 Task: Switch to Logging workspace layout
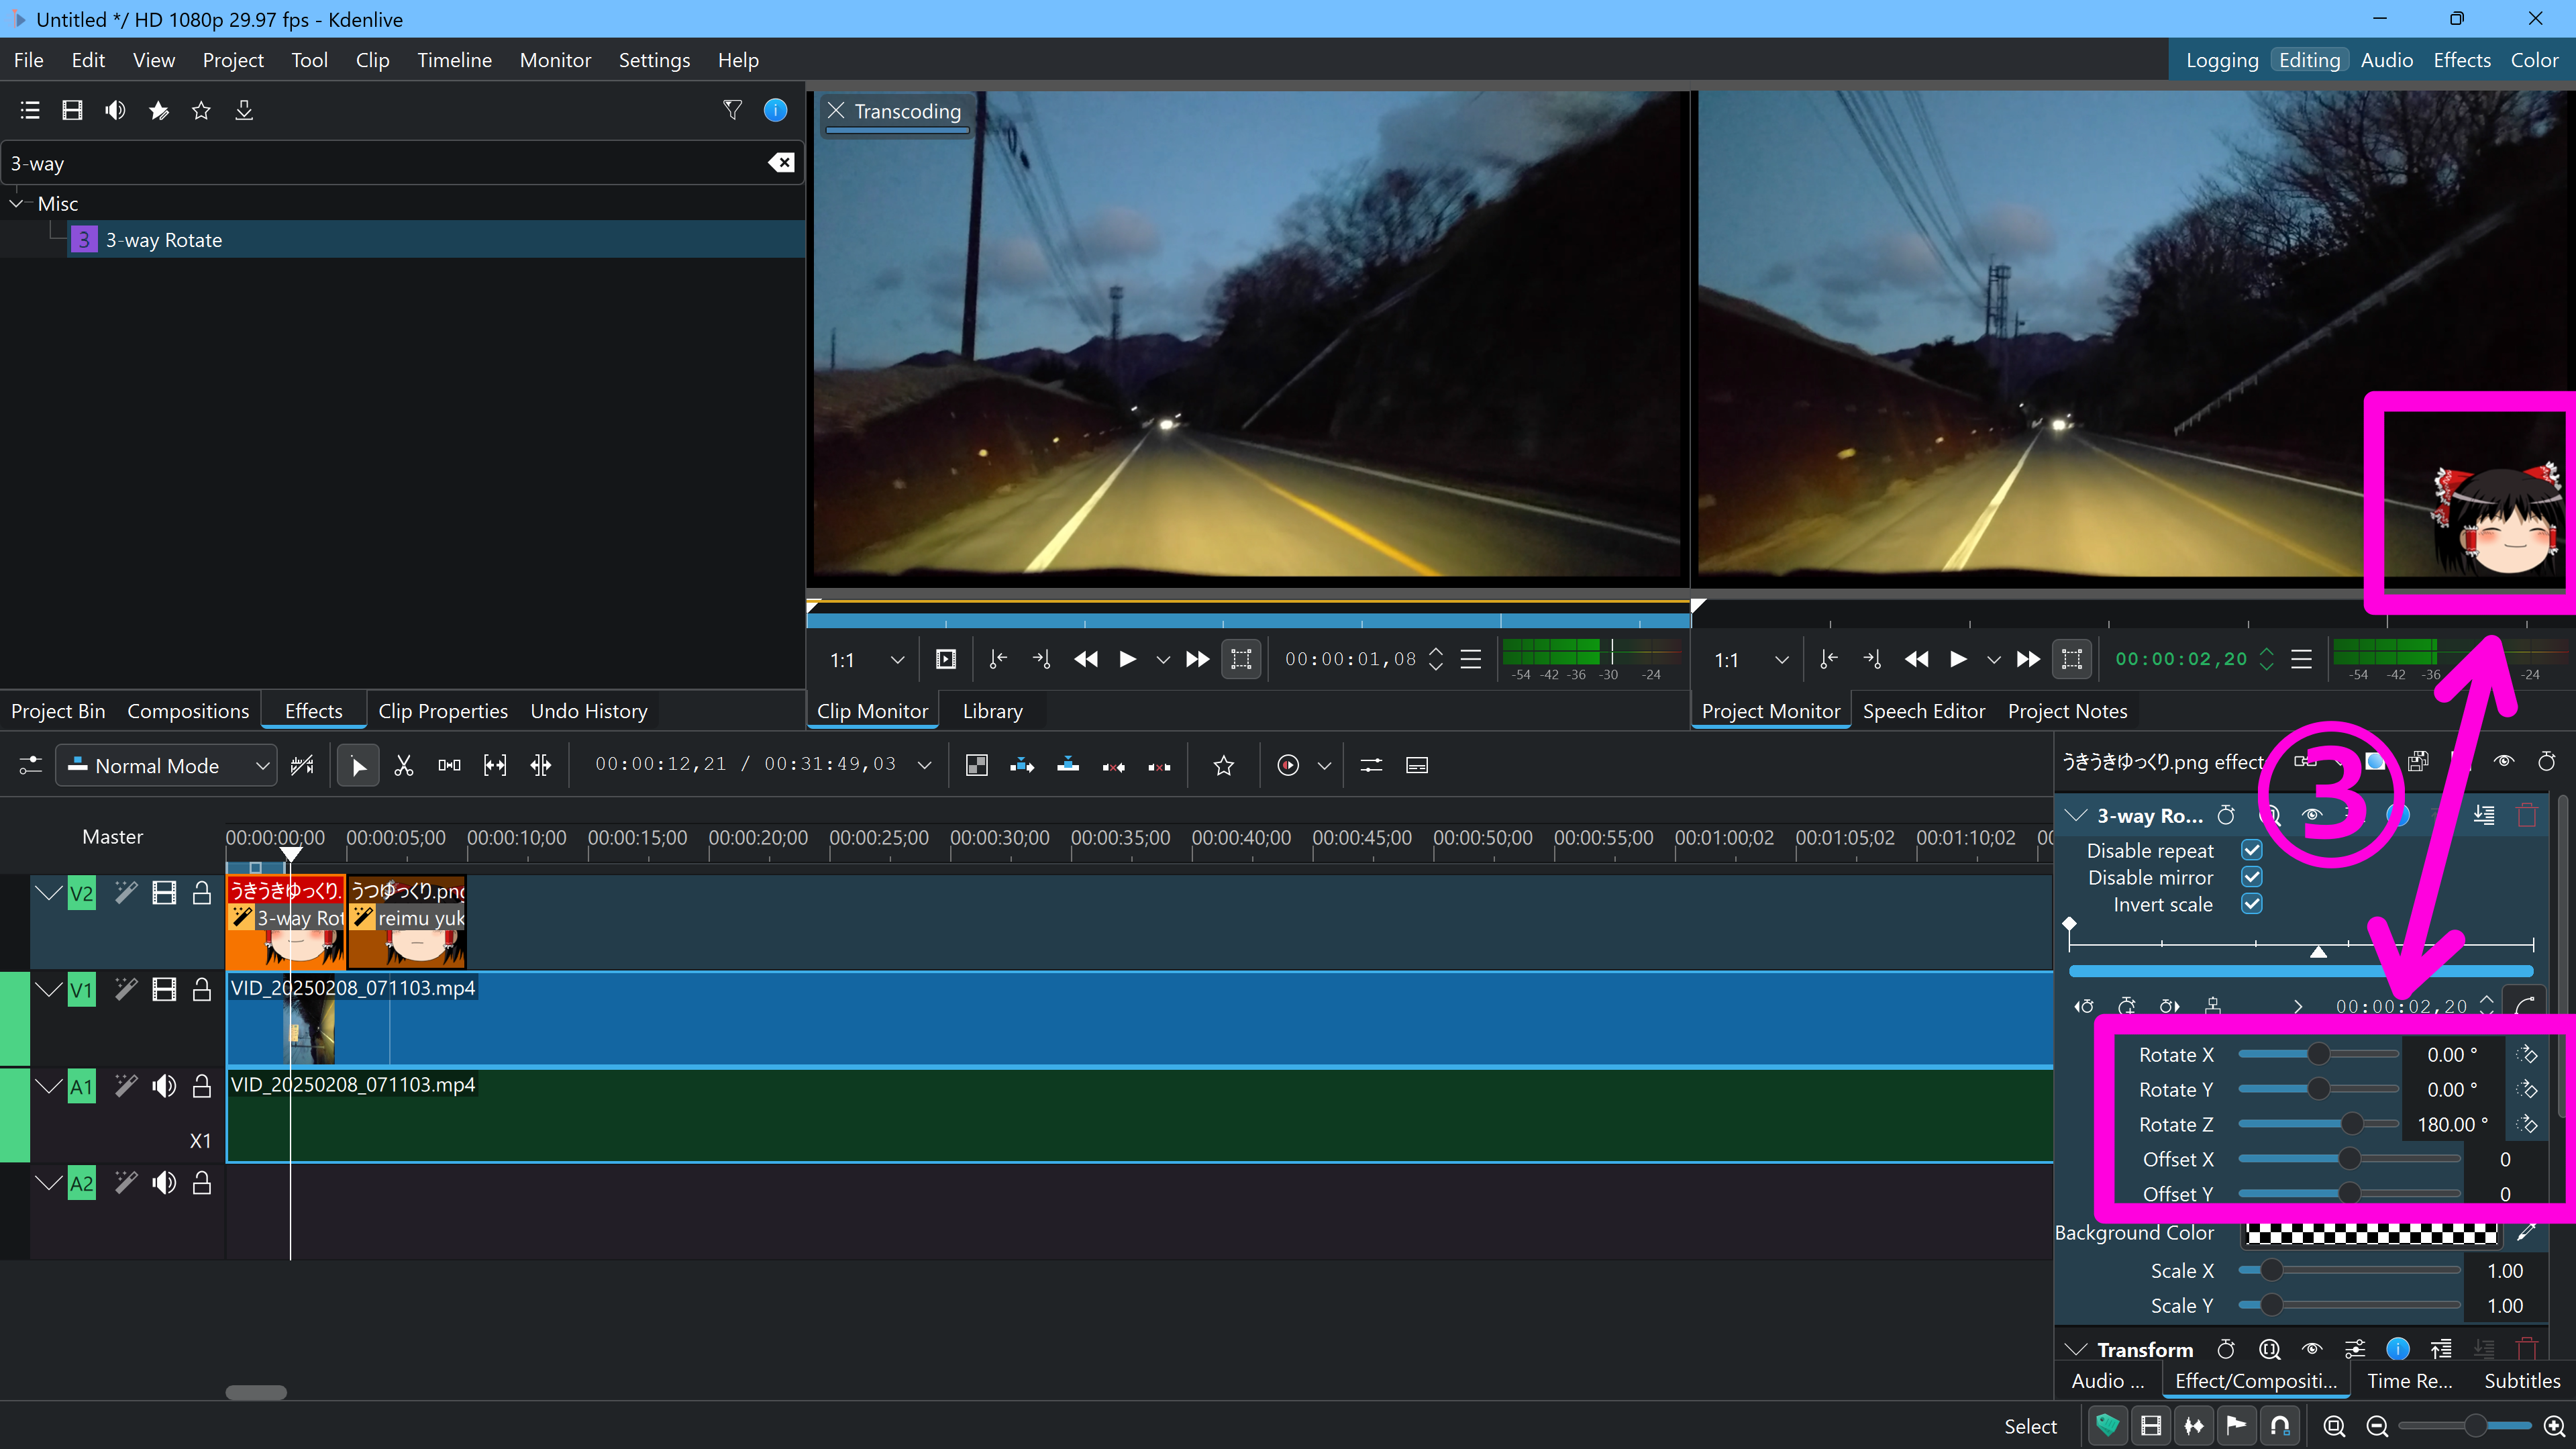pos(2222,60)
